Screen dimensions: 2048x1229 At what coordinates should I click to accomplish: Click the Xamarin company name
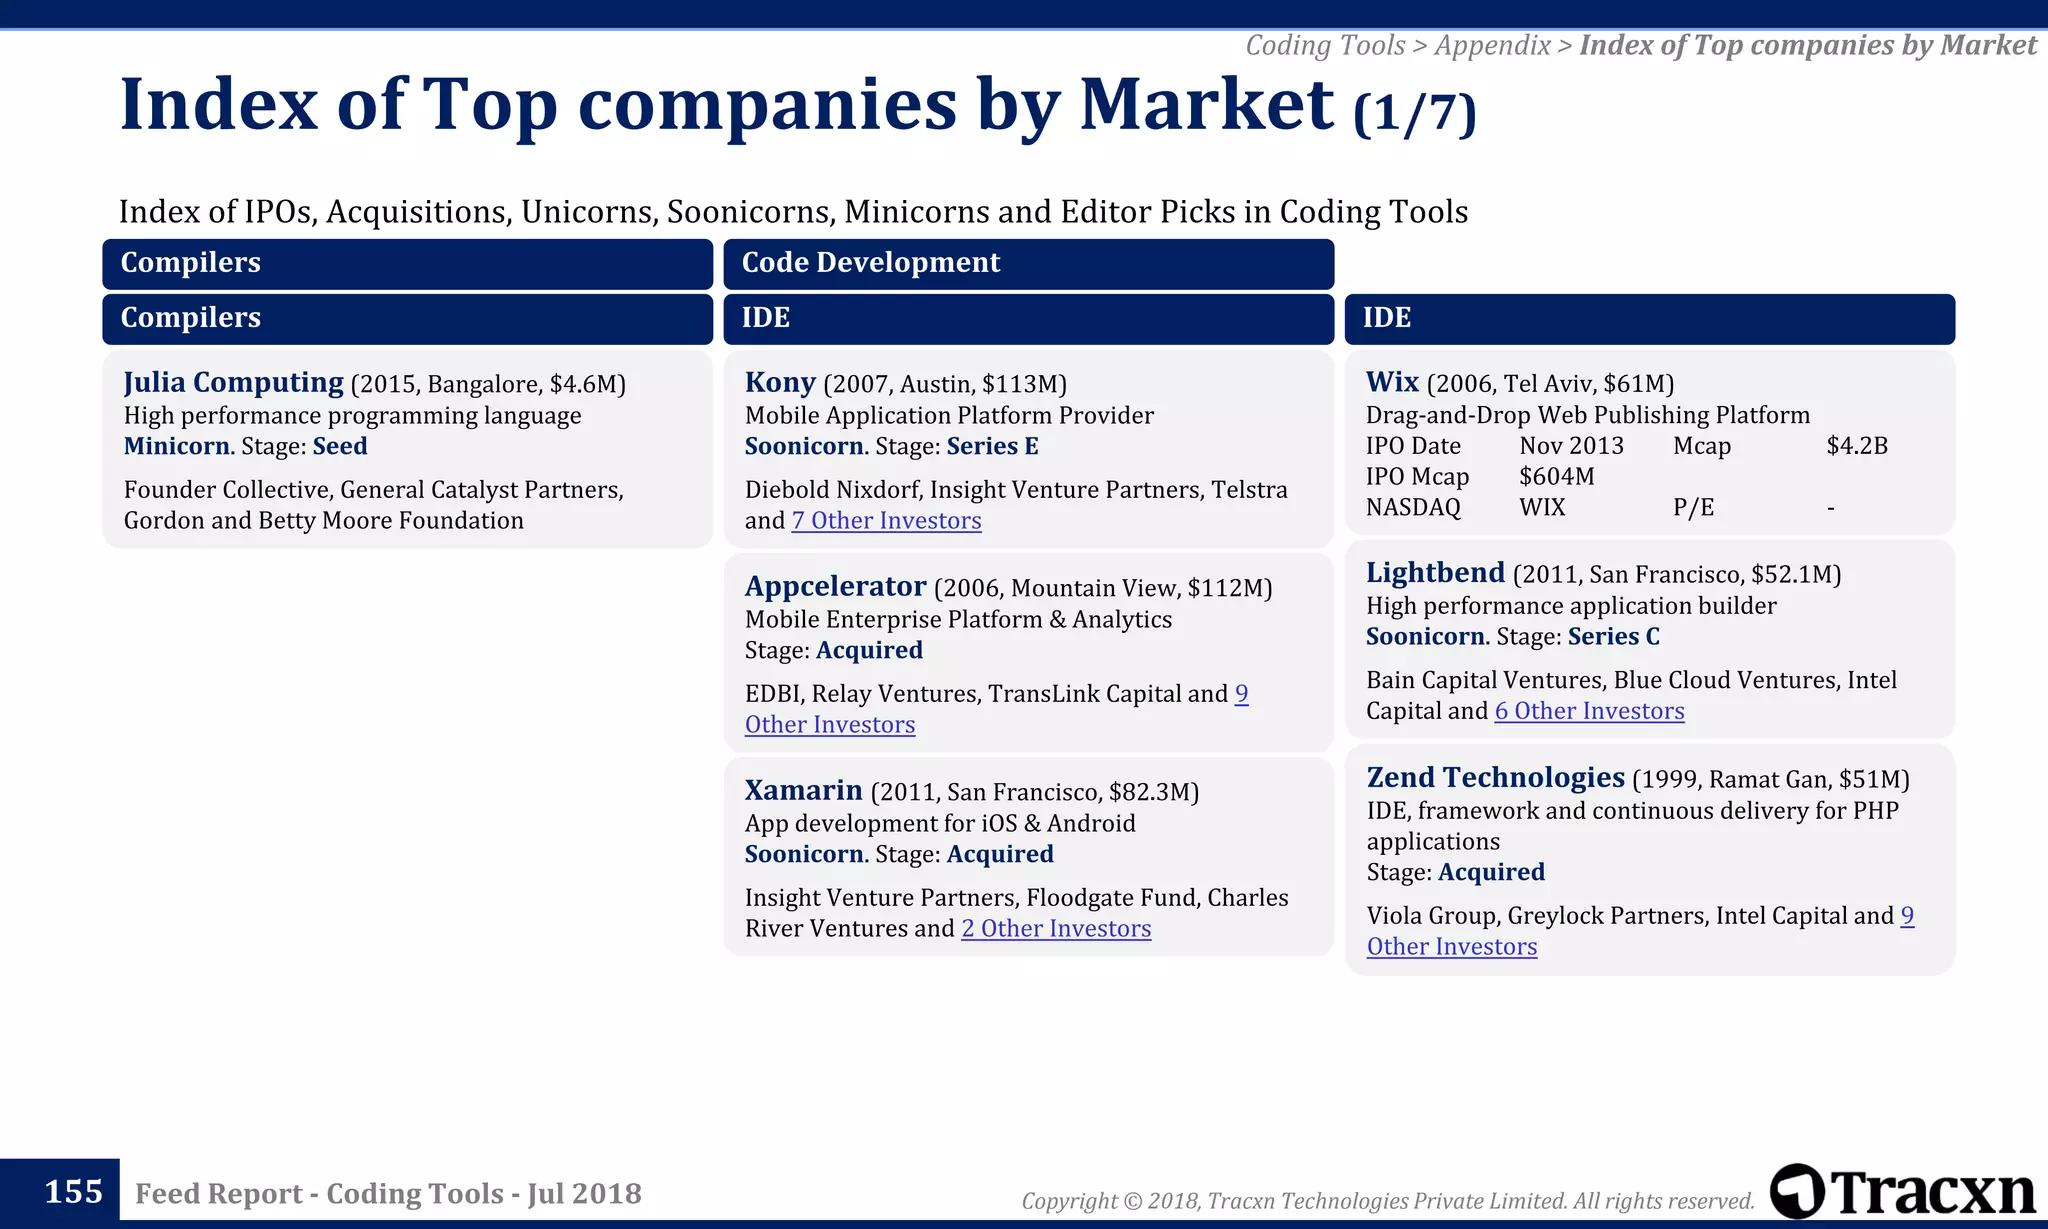point(803,791)
